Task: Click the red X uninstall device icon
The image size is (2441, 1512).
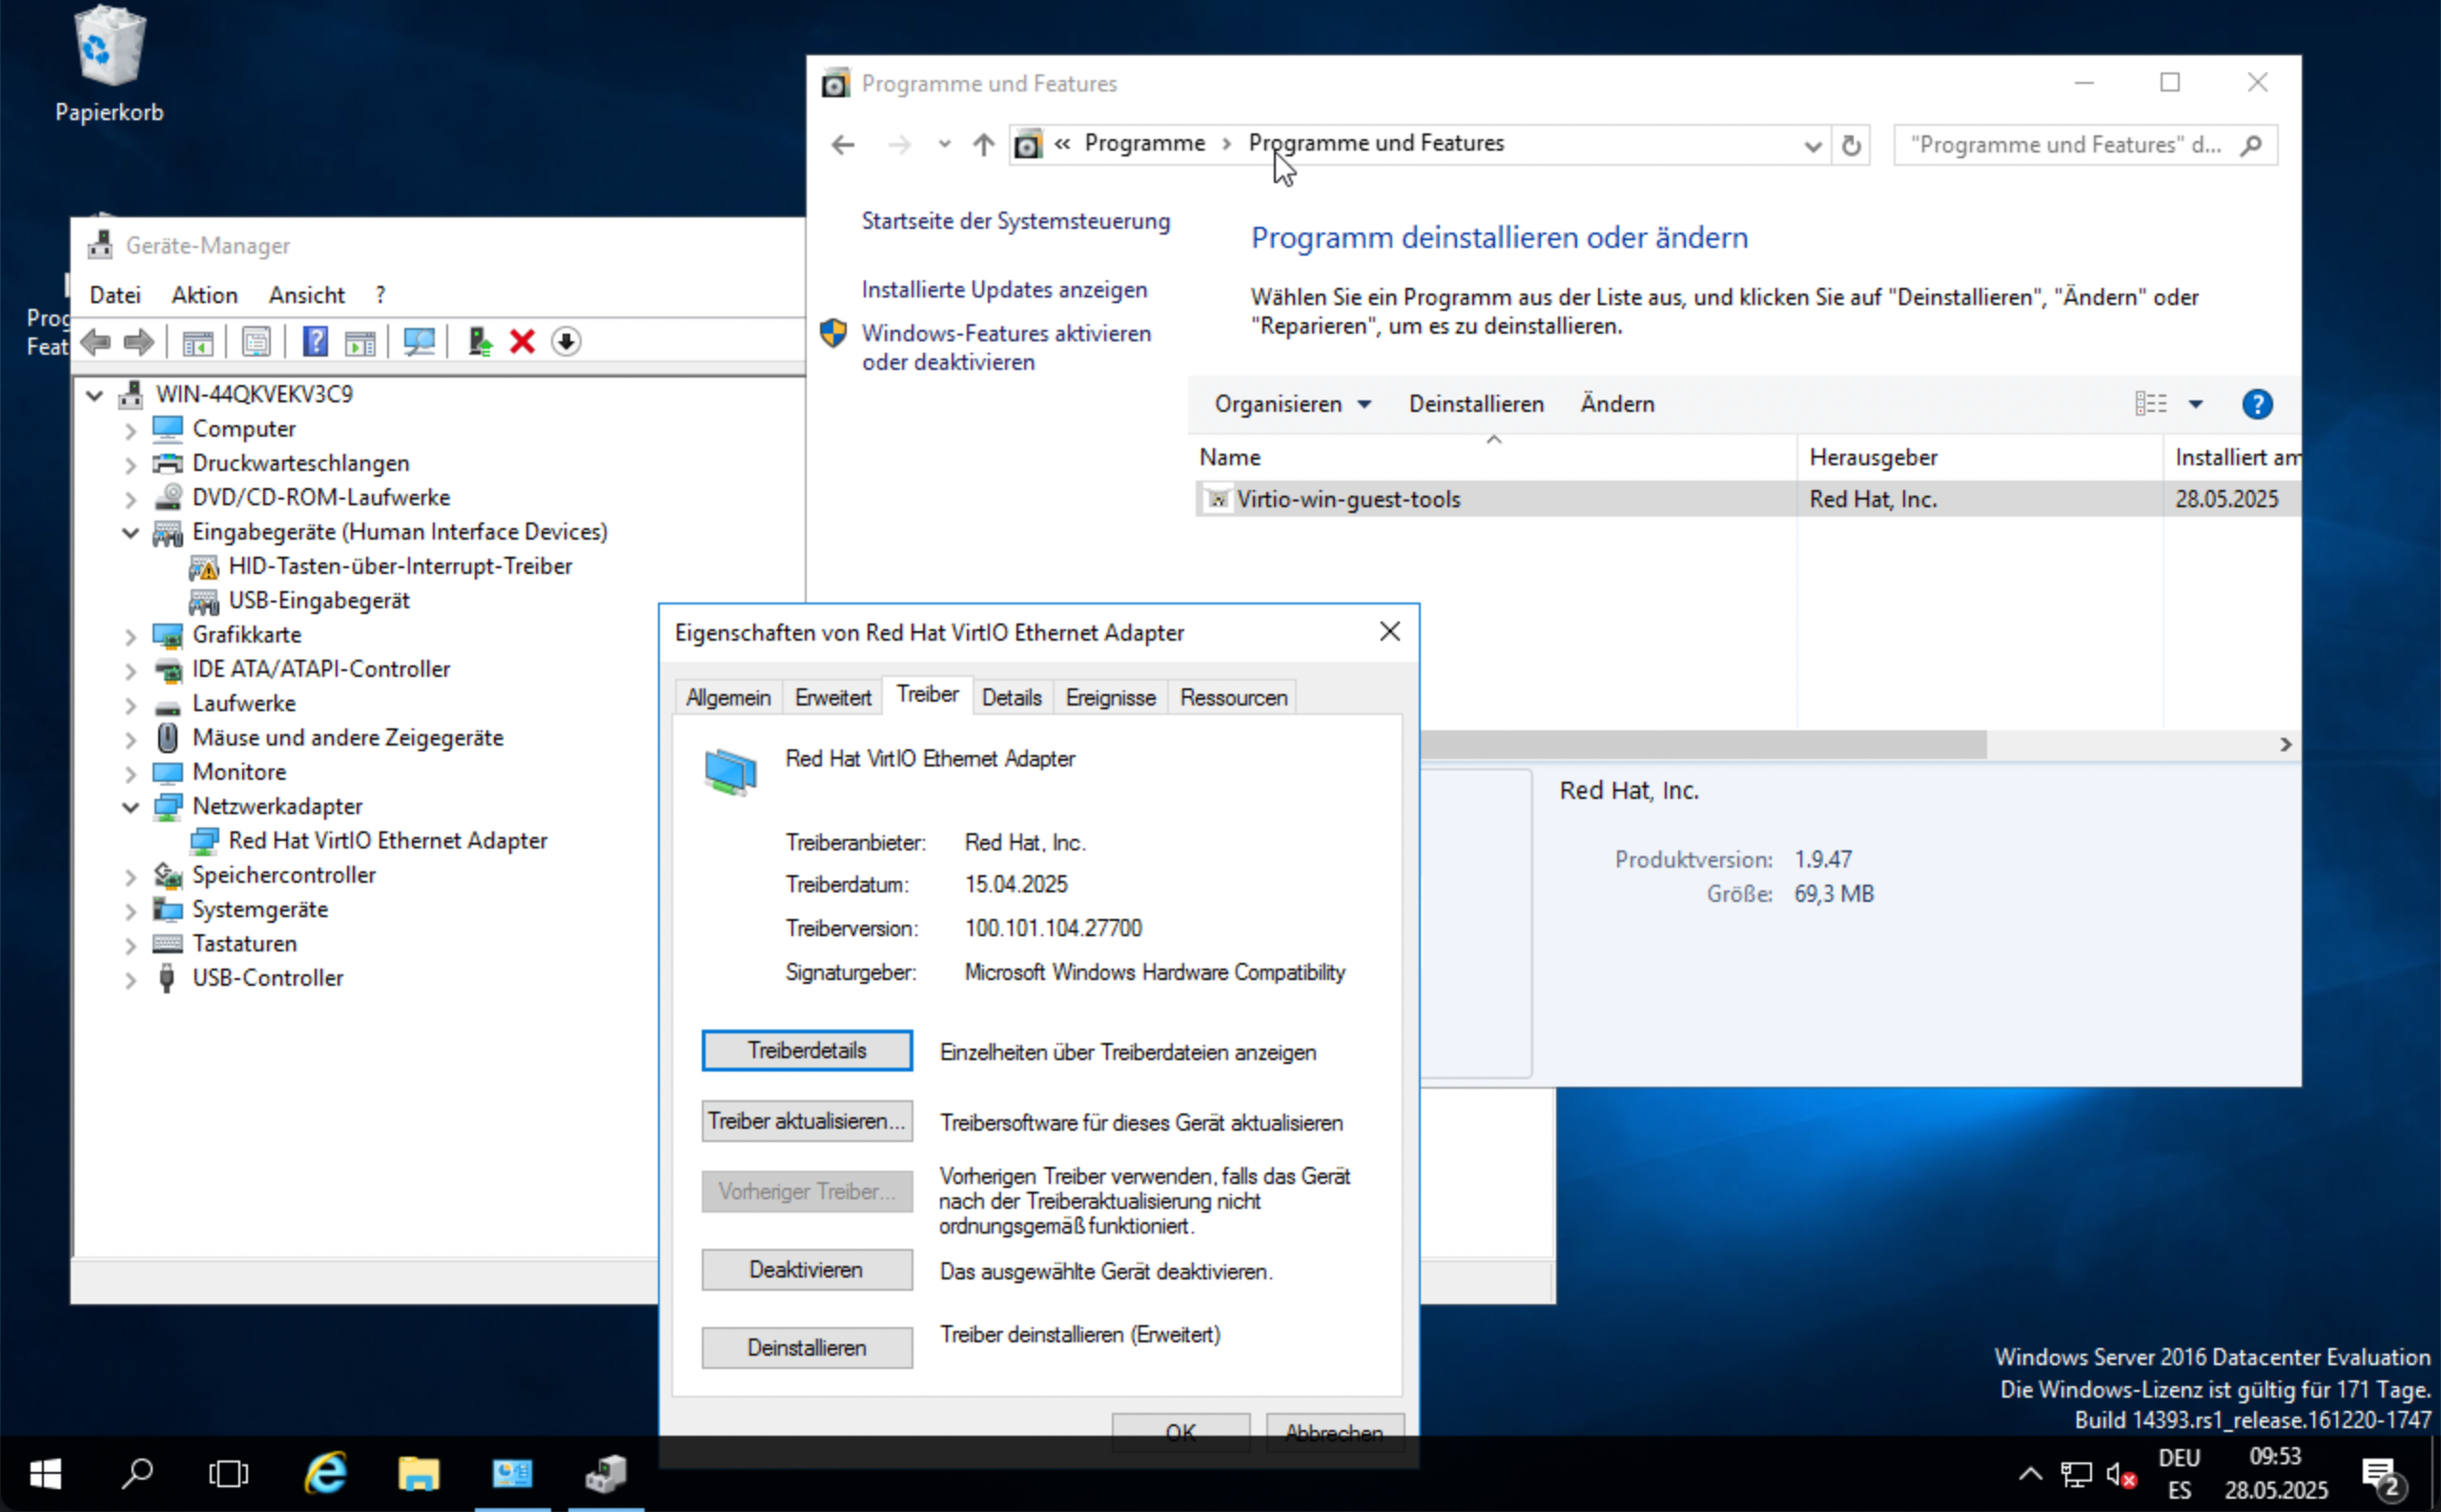Action: pyautogui.click(x=522, y=342)
